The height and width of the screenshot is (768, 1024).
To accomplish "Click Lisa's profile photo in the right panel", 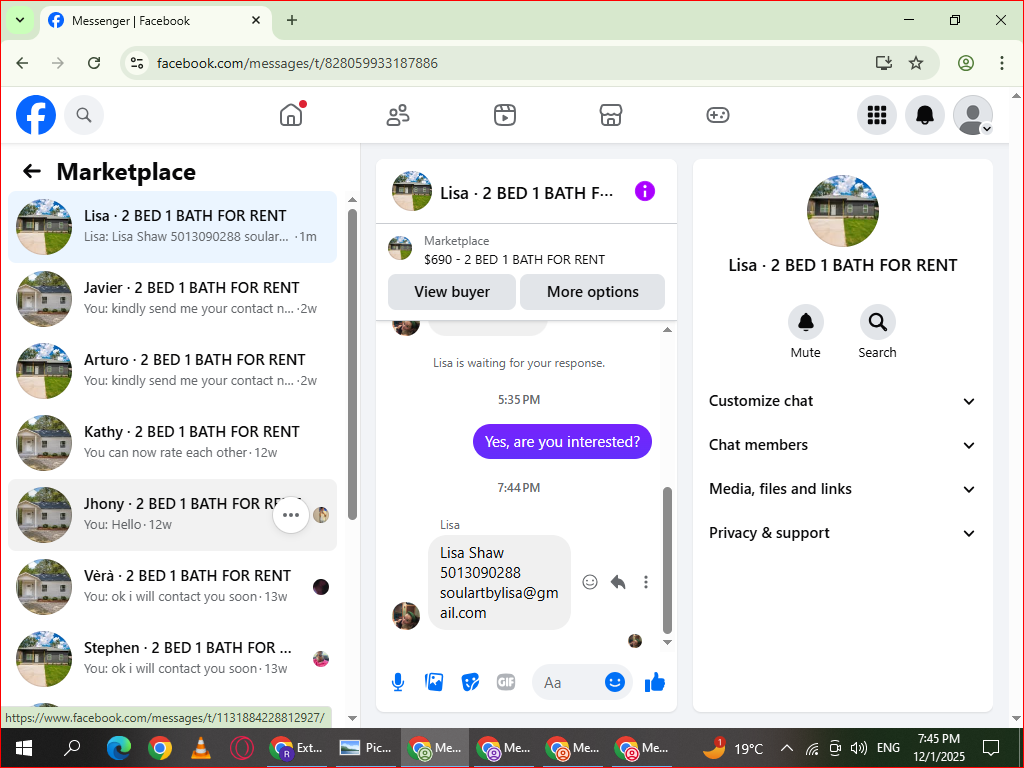I will 842,210.
